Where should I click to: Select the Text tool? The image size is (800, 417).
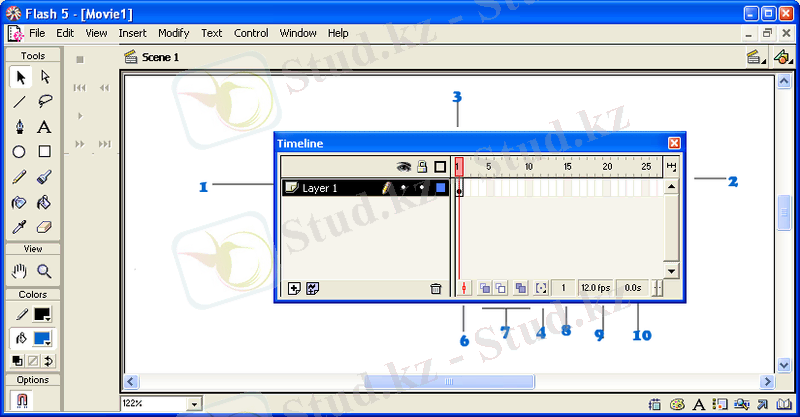pos(44,127)
